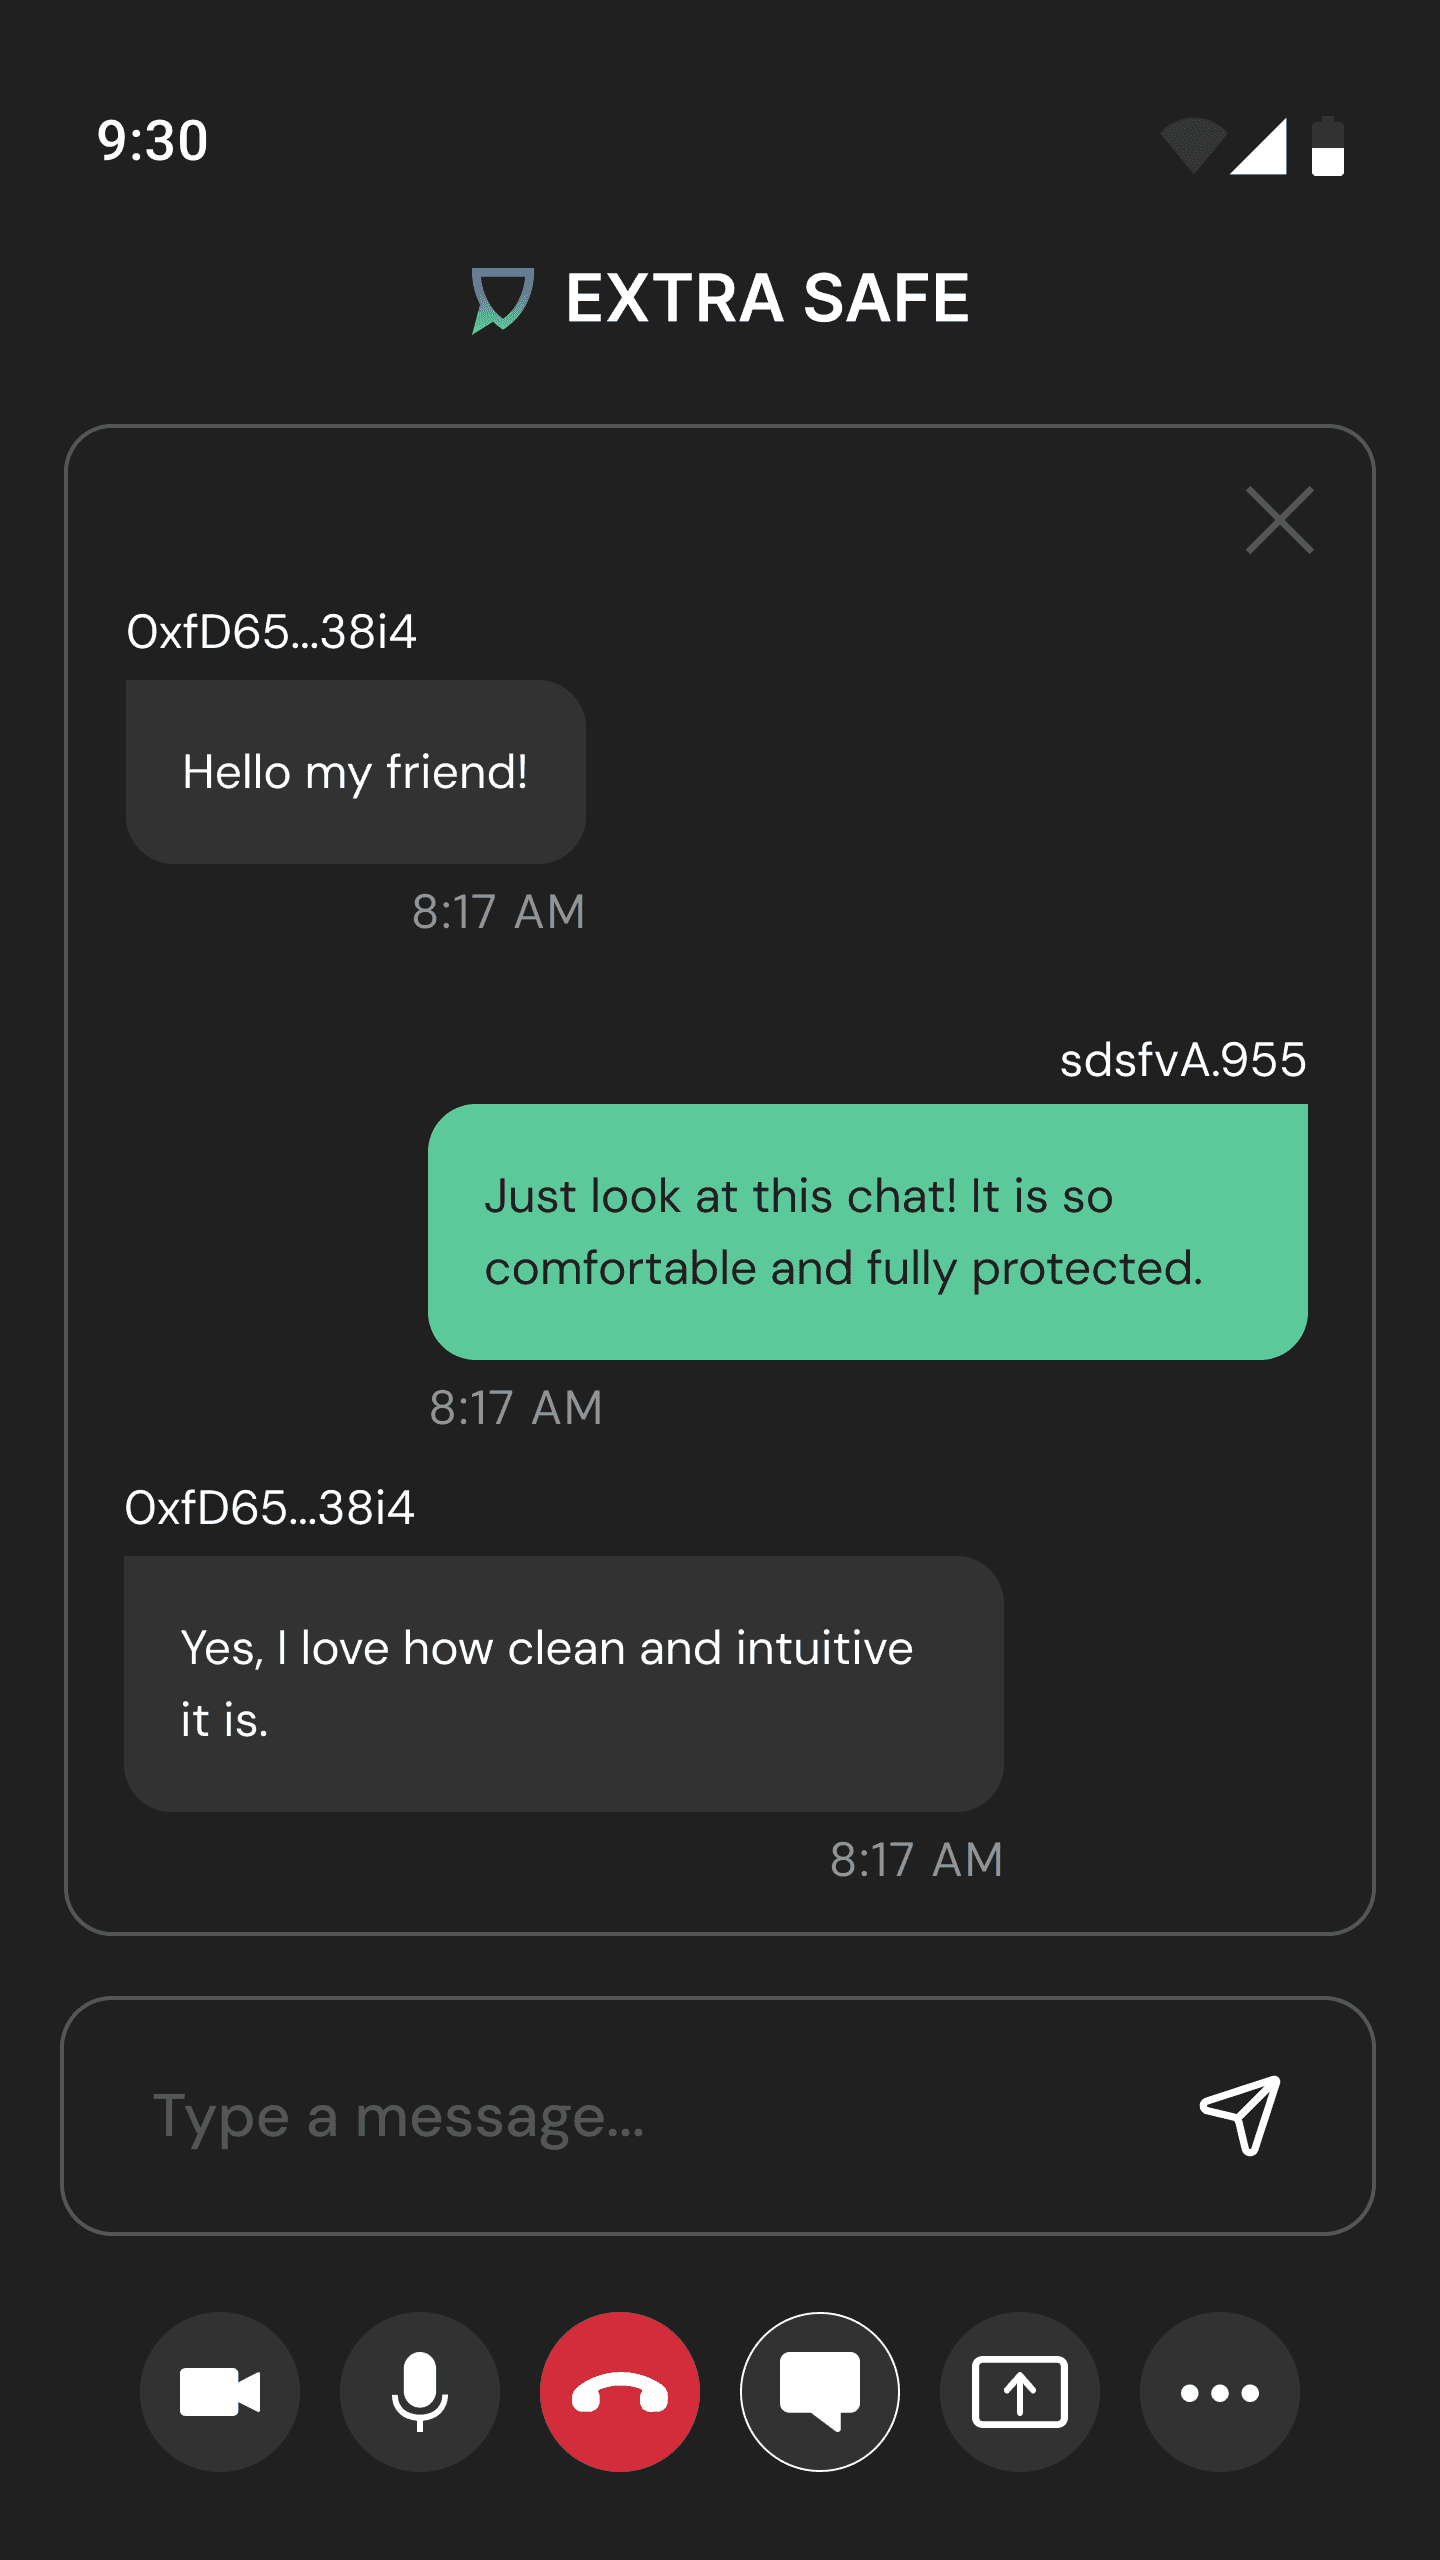The width and height of the screenshot is (1440, 2560).
Task: Tap the 9:30 status bar clock
Action: (153, 141)
